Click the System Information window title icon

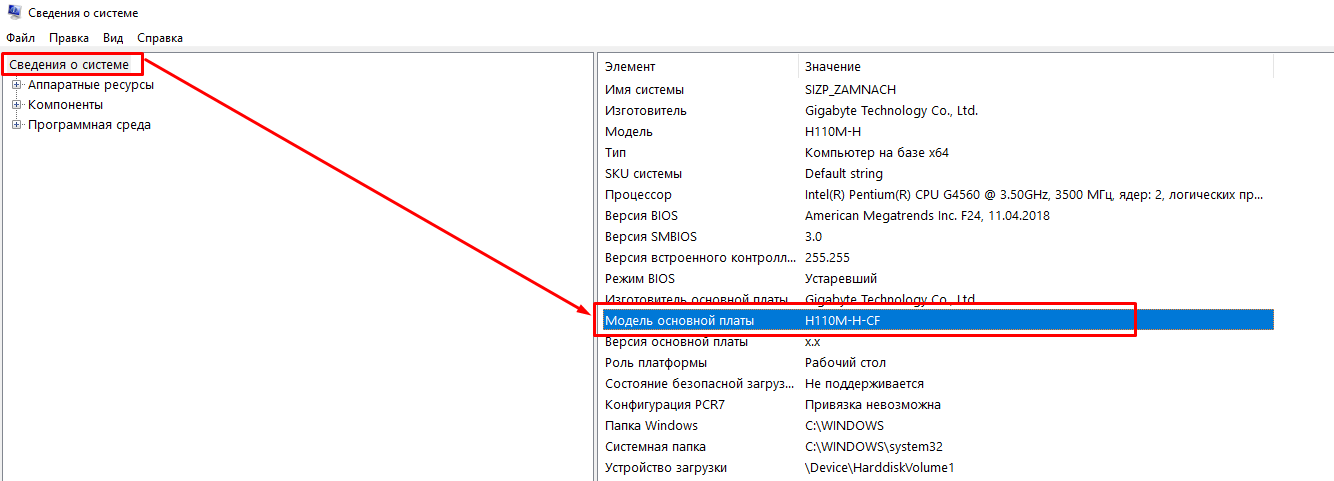tap(13, 13)
